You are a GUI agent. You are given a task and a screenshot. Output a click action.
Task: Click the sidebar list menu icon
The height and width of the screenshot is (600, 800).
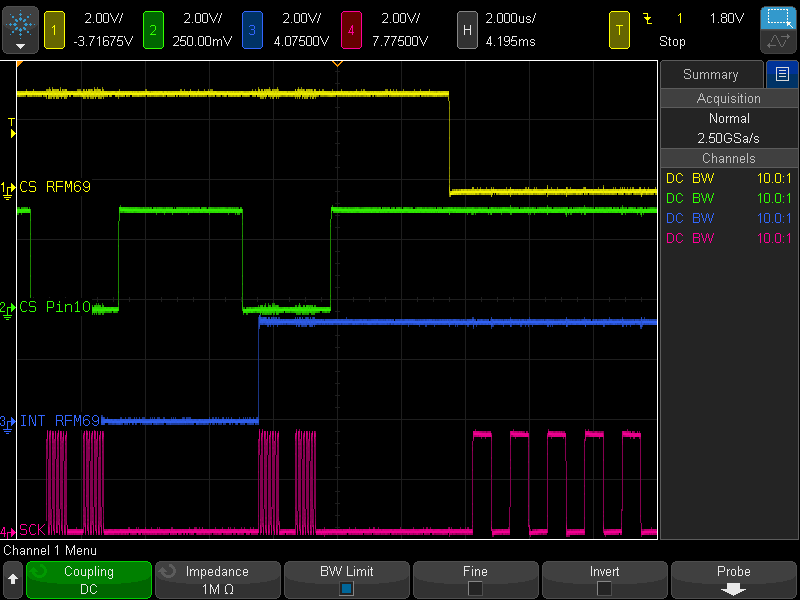click(782, 74)
